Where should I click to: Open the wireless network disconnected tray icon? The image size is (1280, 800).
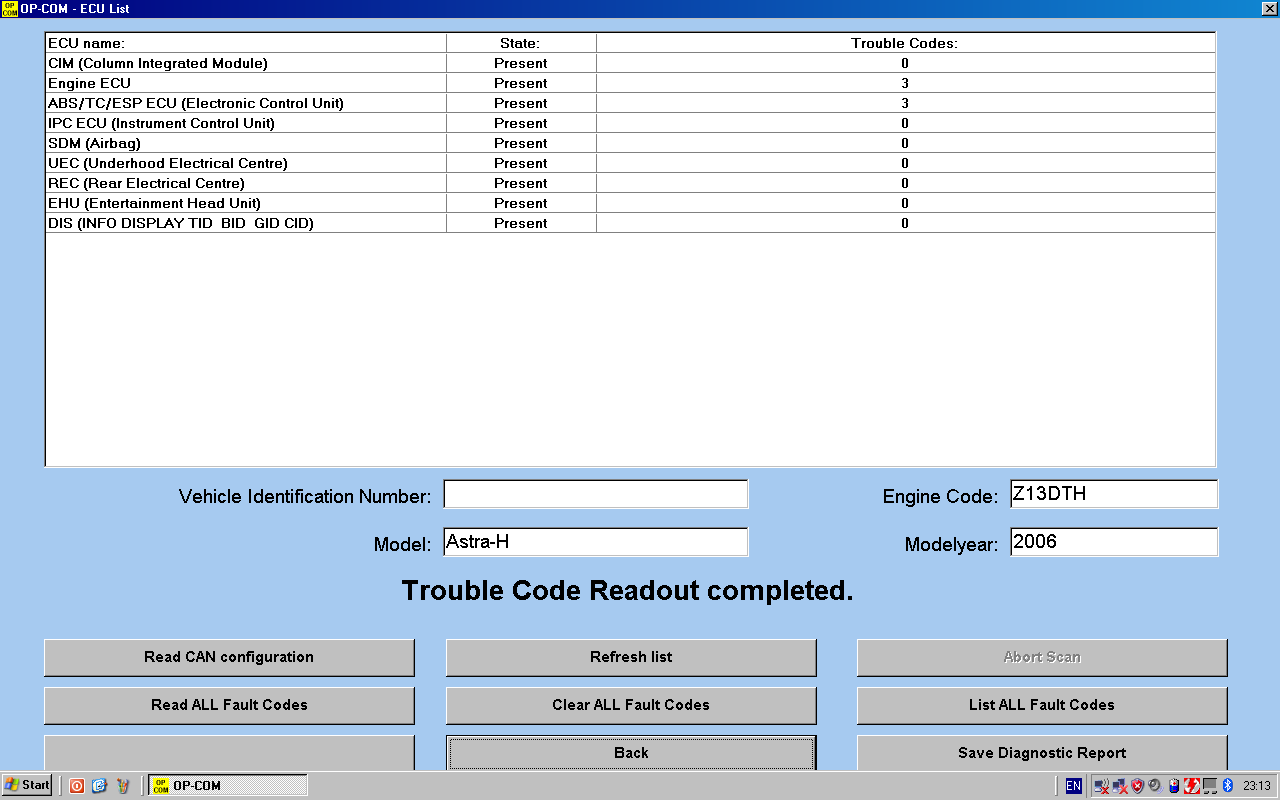tap(1102, 786)
